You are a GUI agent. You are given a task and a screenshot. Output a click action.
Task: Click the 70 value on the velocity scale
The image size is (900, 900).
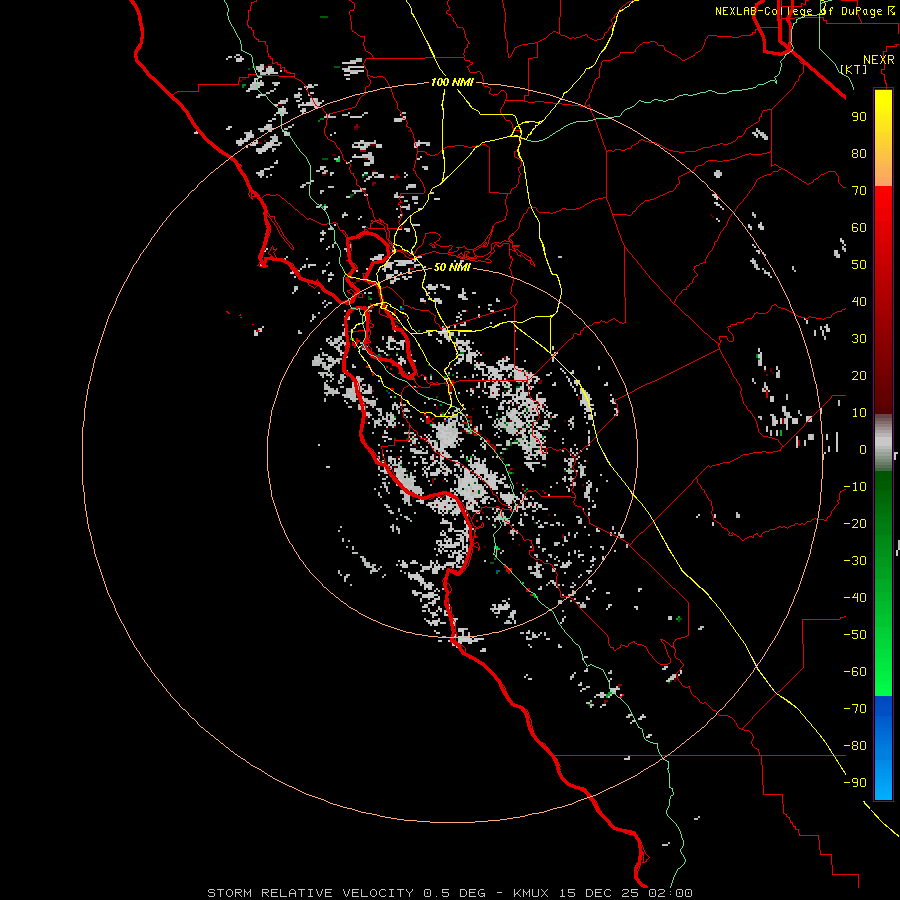click(x=859, y=191)
